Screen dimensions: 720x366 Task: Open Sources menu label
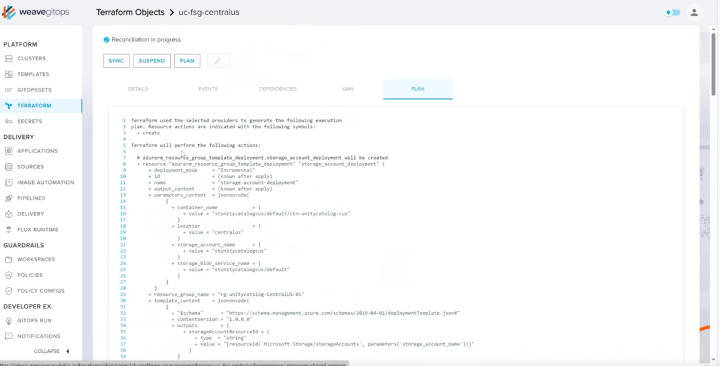(31, 167)
